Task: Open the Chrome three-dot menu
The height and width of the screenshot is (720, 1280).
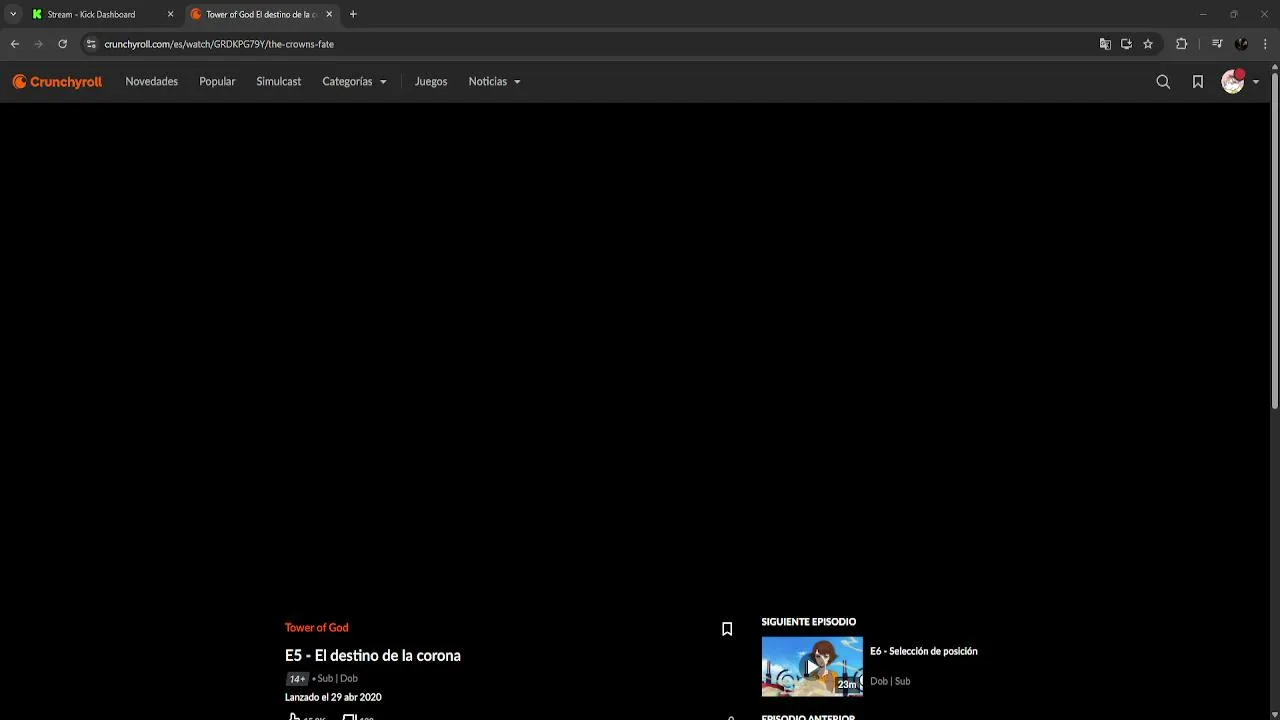Action: coord(1265,44)
